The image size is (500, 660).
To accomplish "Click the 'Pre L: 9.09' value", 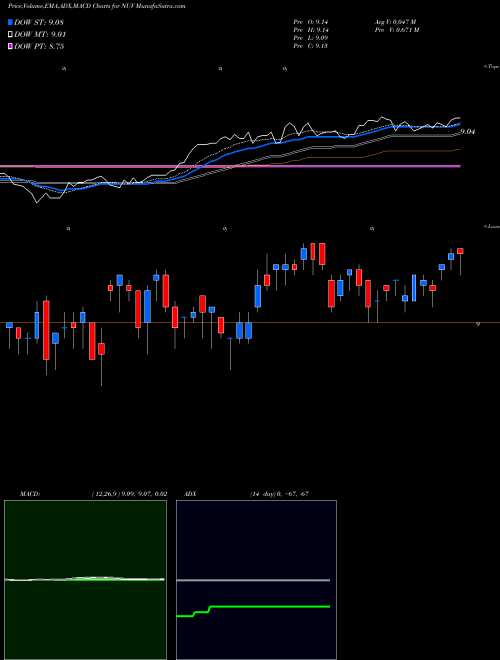I will (x=311, y=38).
